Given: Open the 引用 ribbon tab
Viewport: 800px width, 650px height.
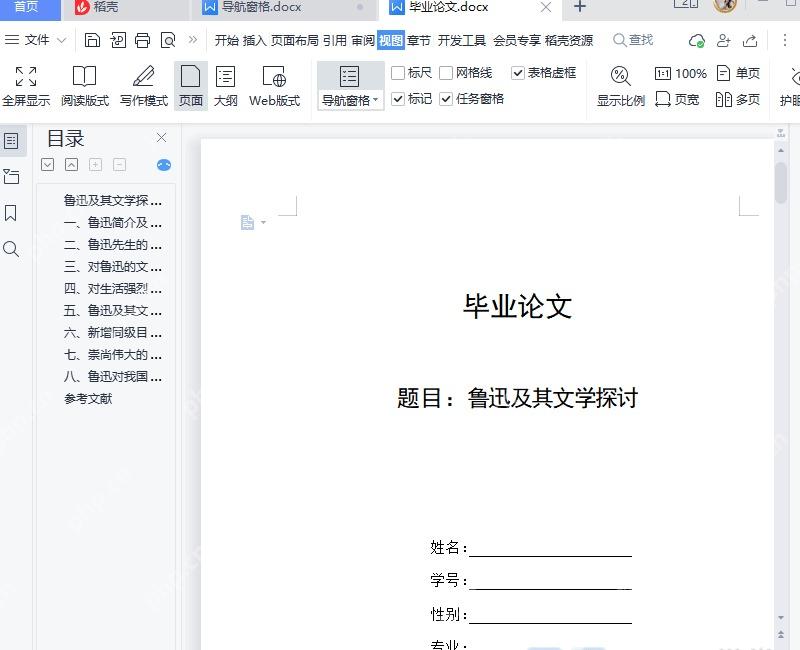Looking at the screenshot, I should pyautogui.click(x=335, y=40).
